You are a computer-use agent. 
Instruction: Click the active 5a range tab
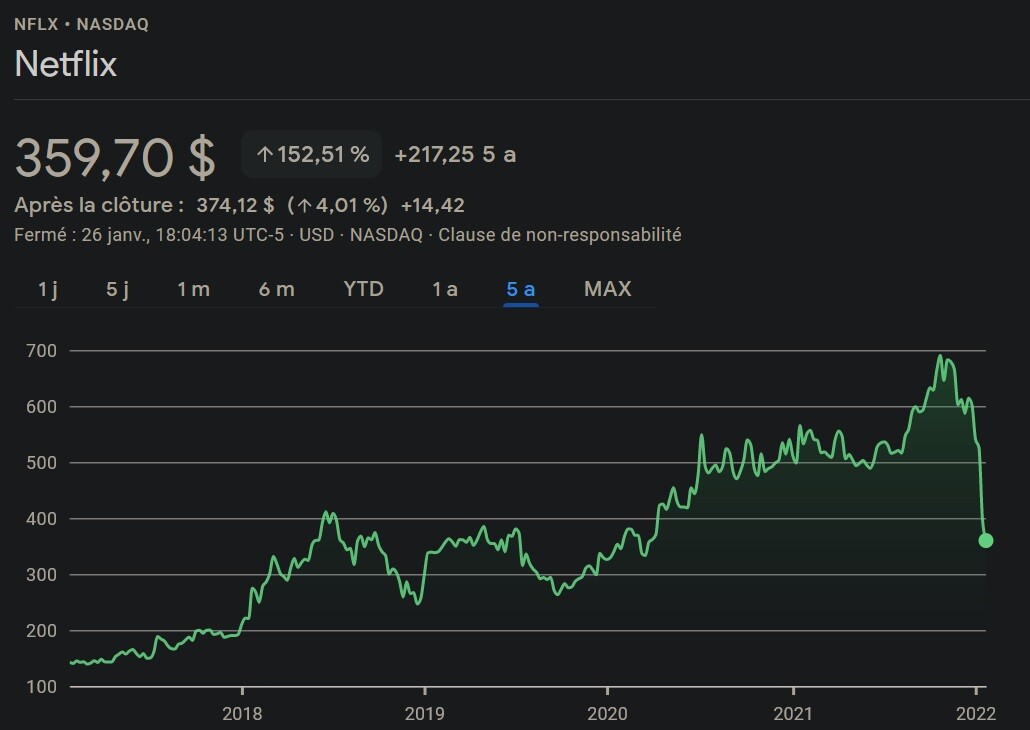[x=521, y=289]
